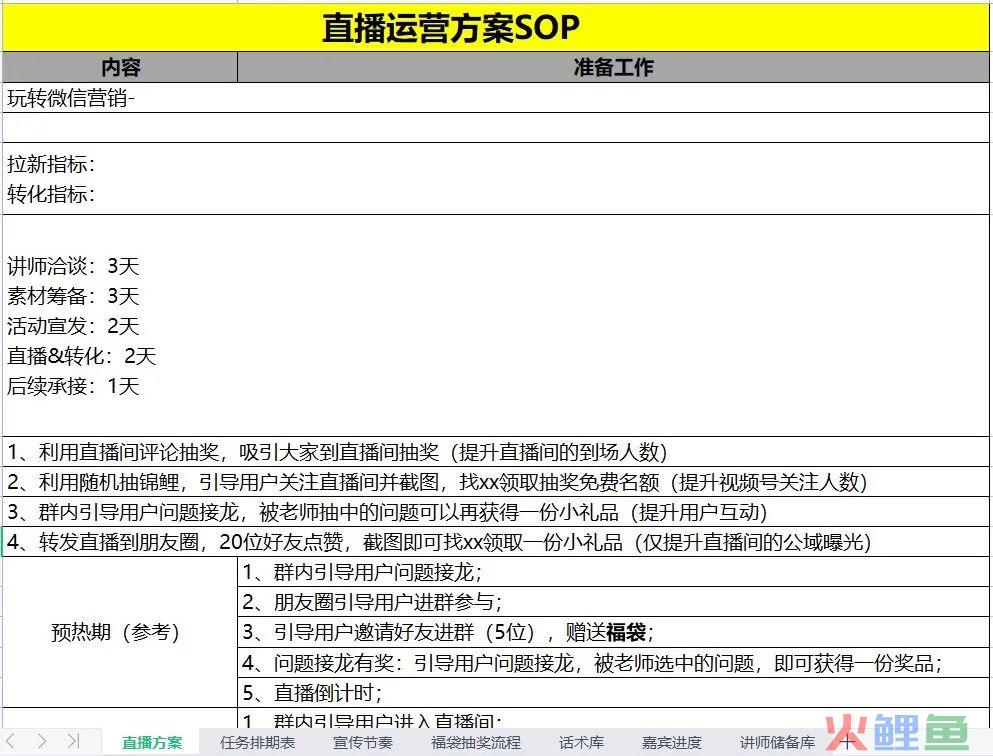Click the line 直播&转化: 2天
Screen dimensions: 993x756
(x=82, y=356)
